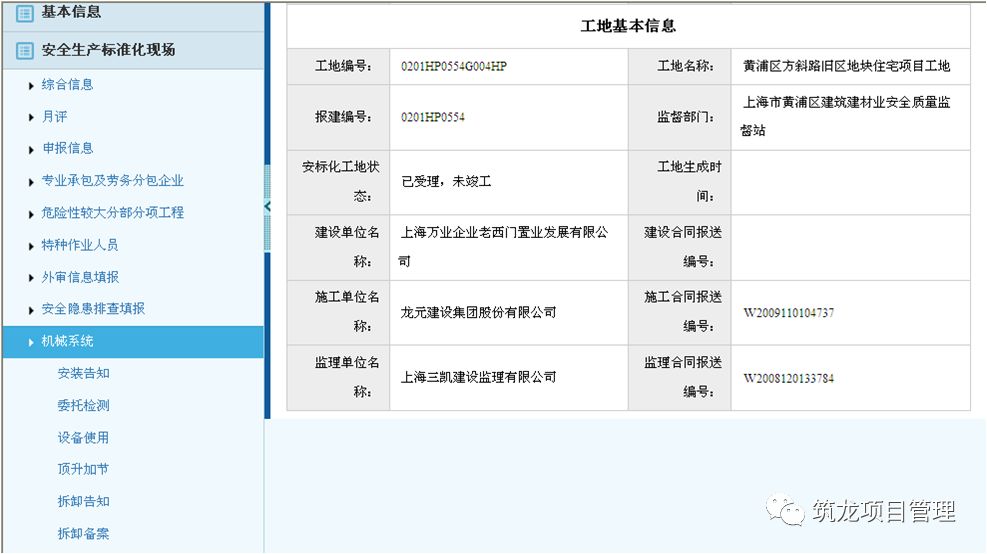
Task: Open the 基本信息 section header
Action: coord(133,16)
